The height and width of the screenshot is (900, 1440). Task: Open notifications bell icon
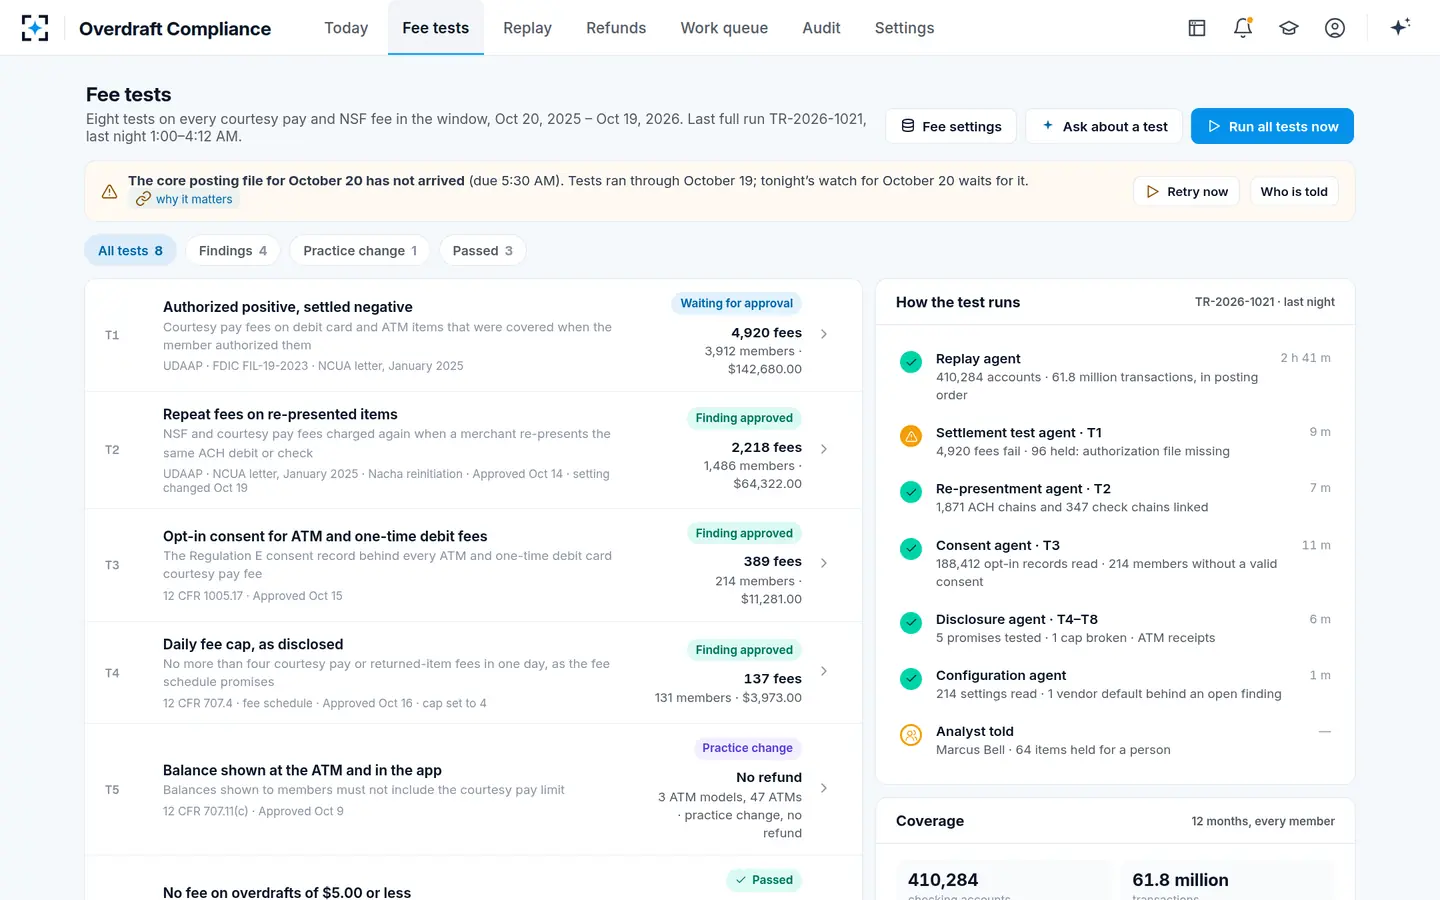(1243, 28)
